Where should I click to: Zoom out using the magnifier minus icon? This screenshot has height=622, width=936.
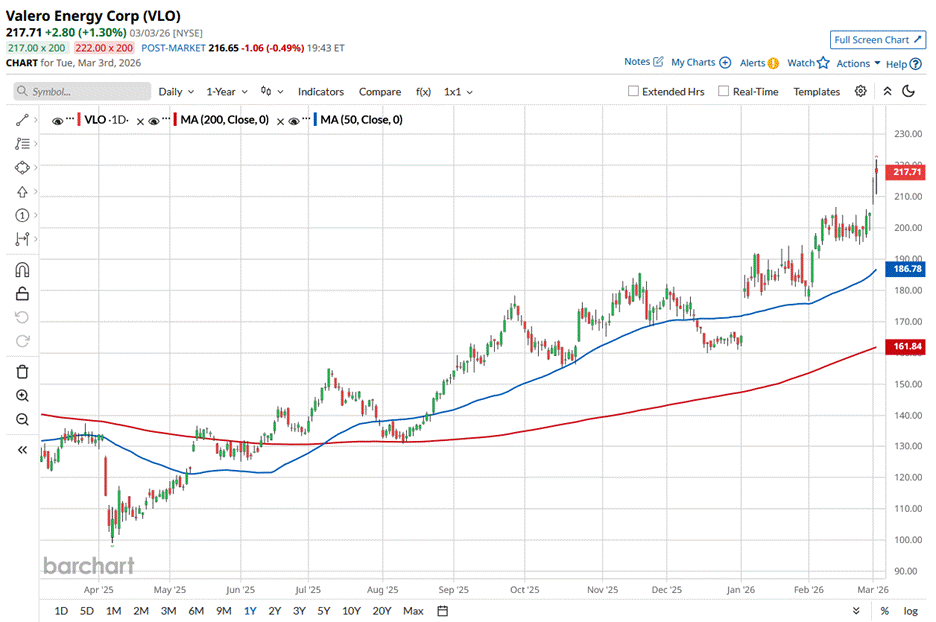tap(22, 420)
